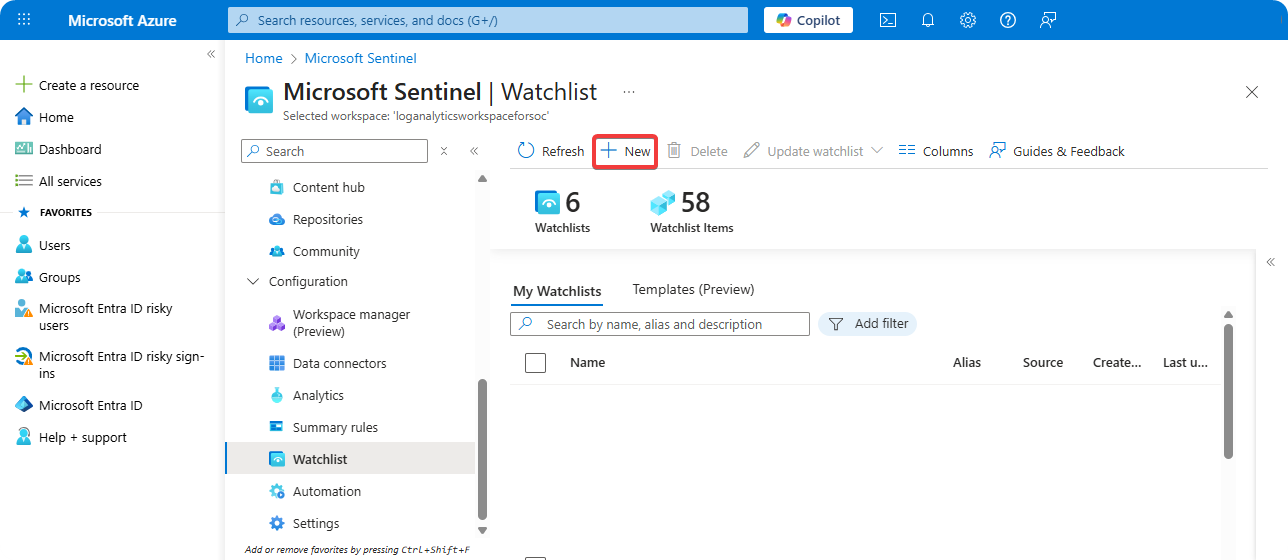The image size is (1288, 560).
Task: Open Data connectors in Sentinel menu
Action: 339,363
